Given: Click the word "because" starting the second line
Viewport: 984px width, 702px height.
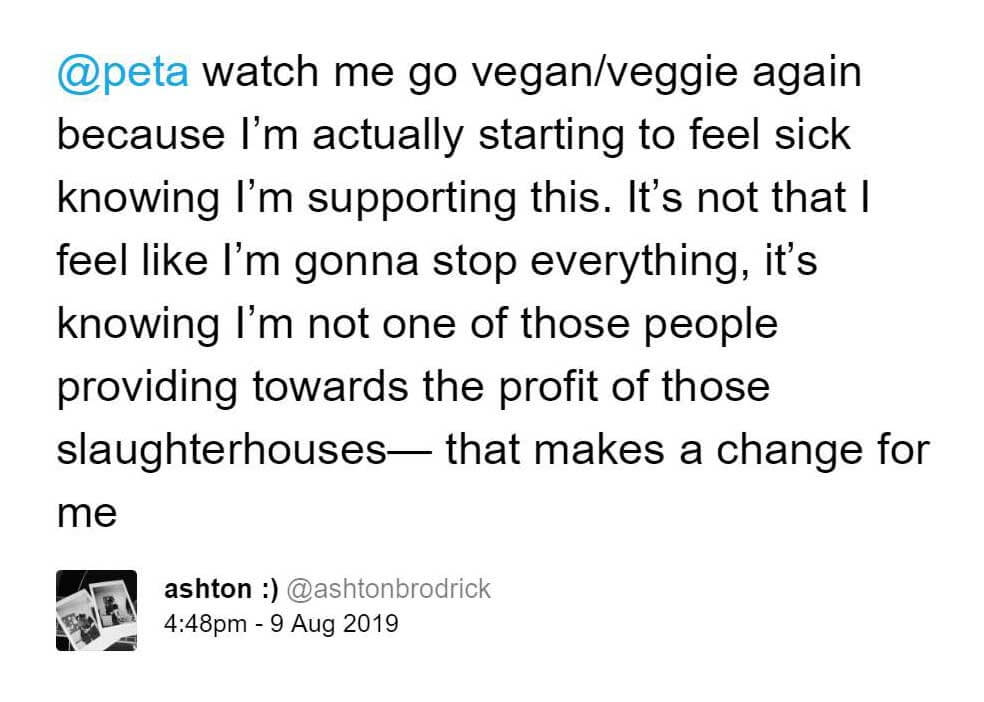Looking at the screenshot, I should coord(141,136).
